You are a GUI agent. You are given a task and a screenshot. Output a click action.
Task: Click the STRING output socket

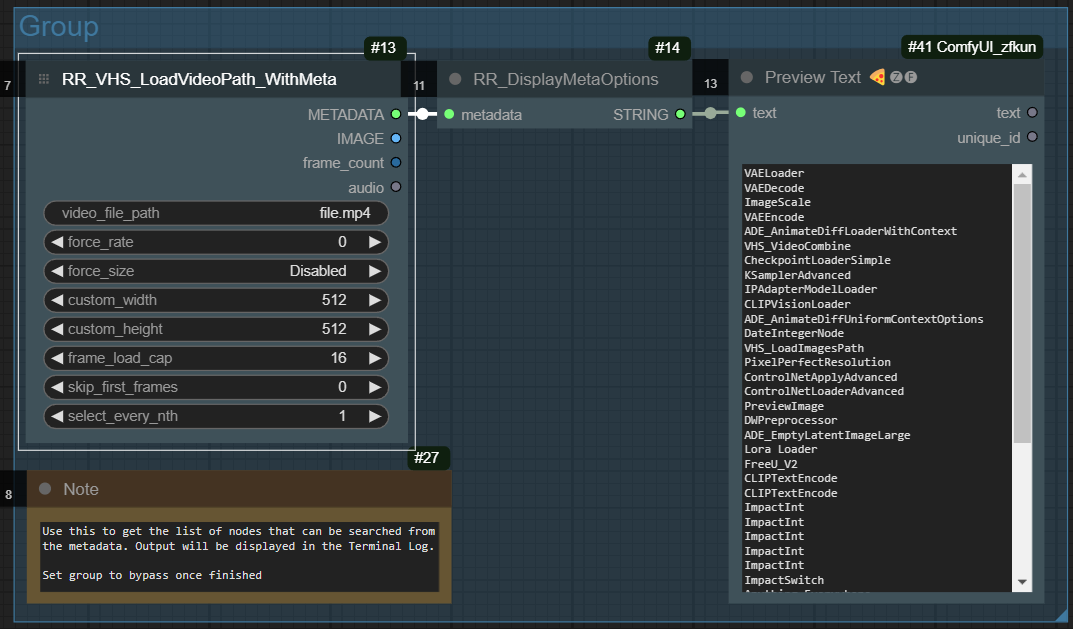click(680, 114)
